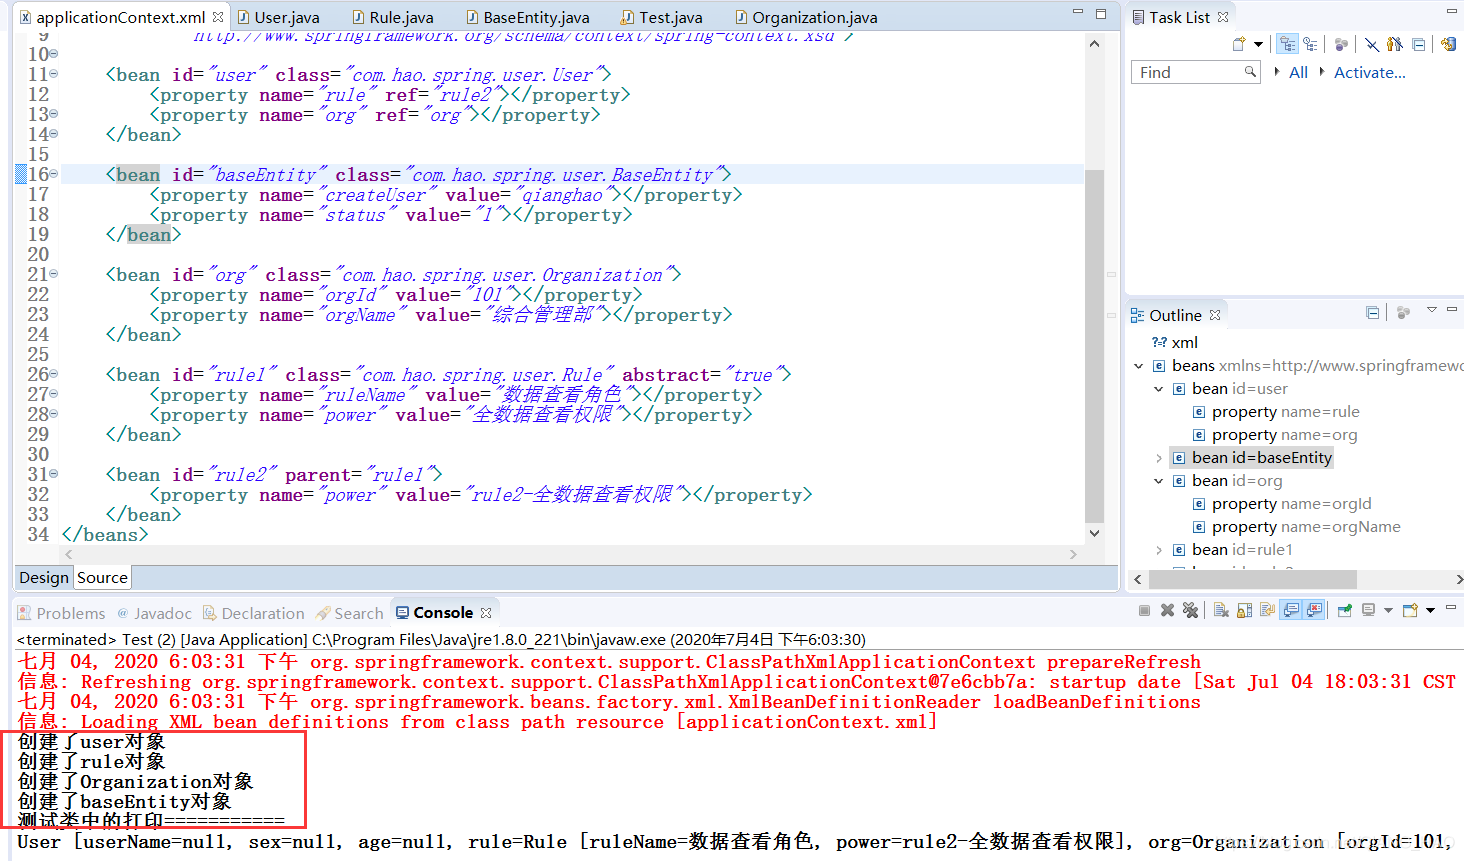Expand the bean id=baseEntity node
The height and width of the screenshot is (861, 1464).
(x=1159, y=458)
